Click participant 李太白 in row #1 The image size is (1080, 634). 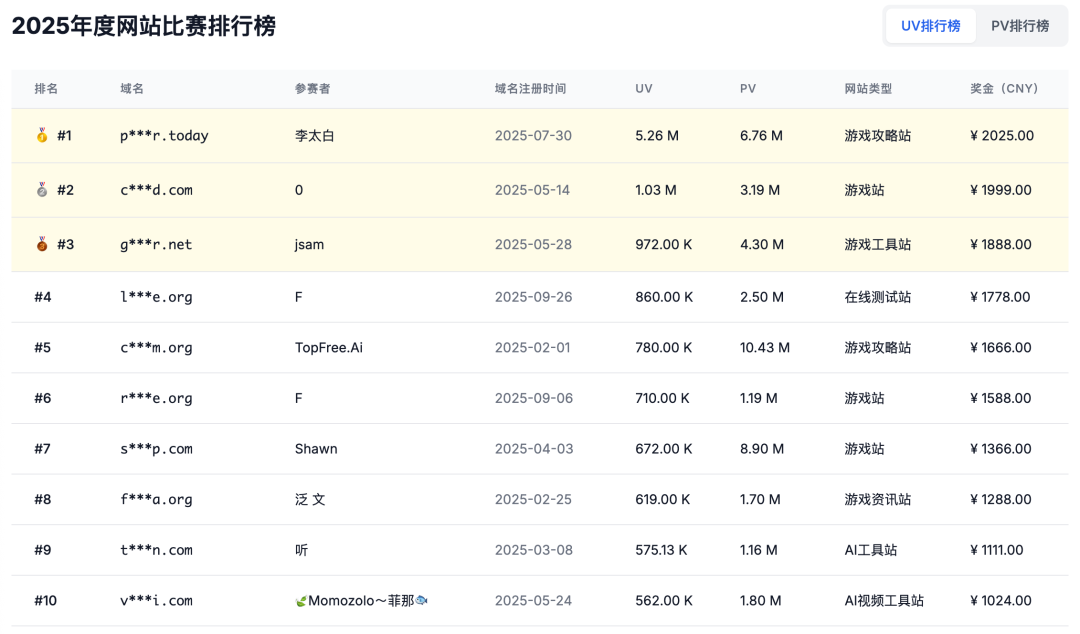314,135
